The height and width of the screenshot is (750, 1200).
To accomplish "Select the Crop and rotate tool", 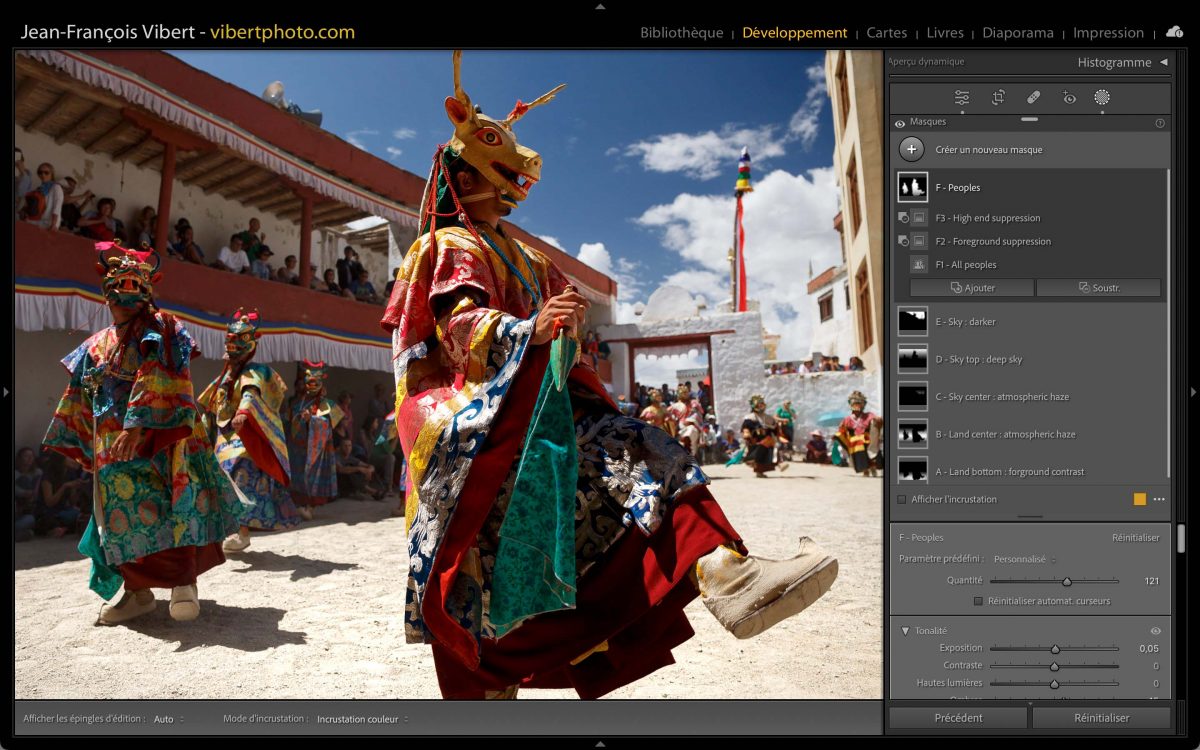I will 998,98.
